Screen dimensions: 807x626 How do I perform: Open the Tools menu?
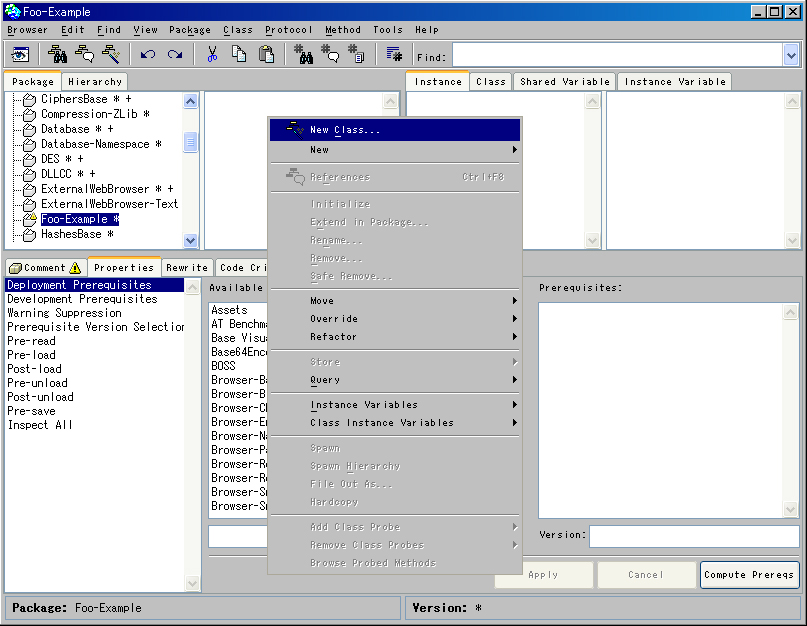tap(388, 30)
